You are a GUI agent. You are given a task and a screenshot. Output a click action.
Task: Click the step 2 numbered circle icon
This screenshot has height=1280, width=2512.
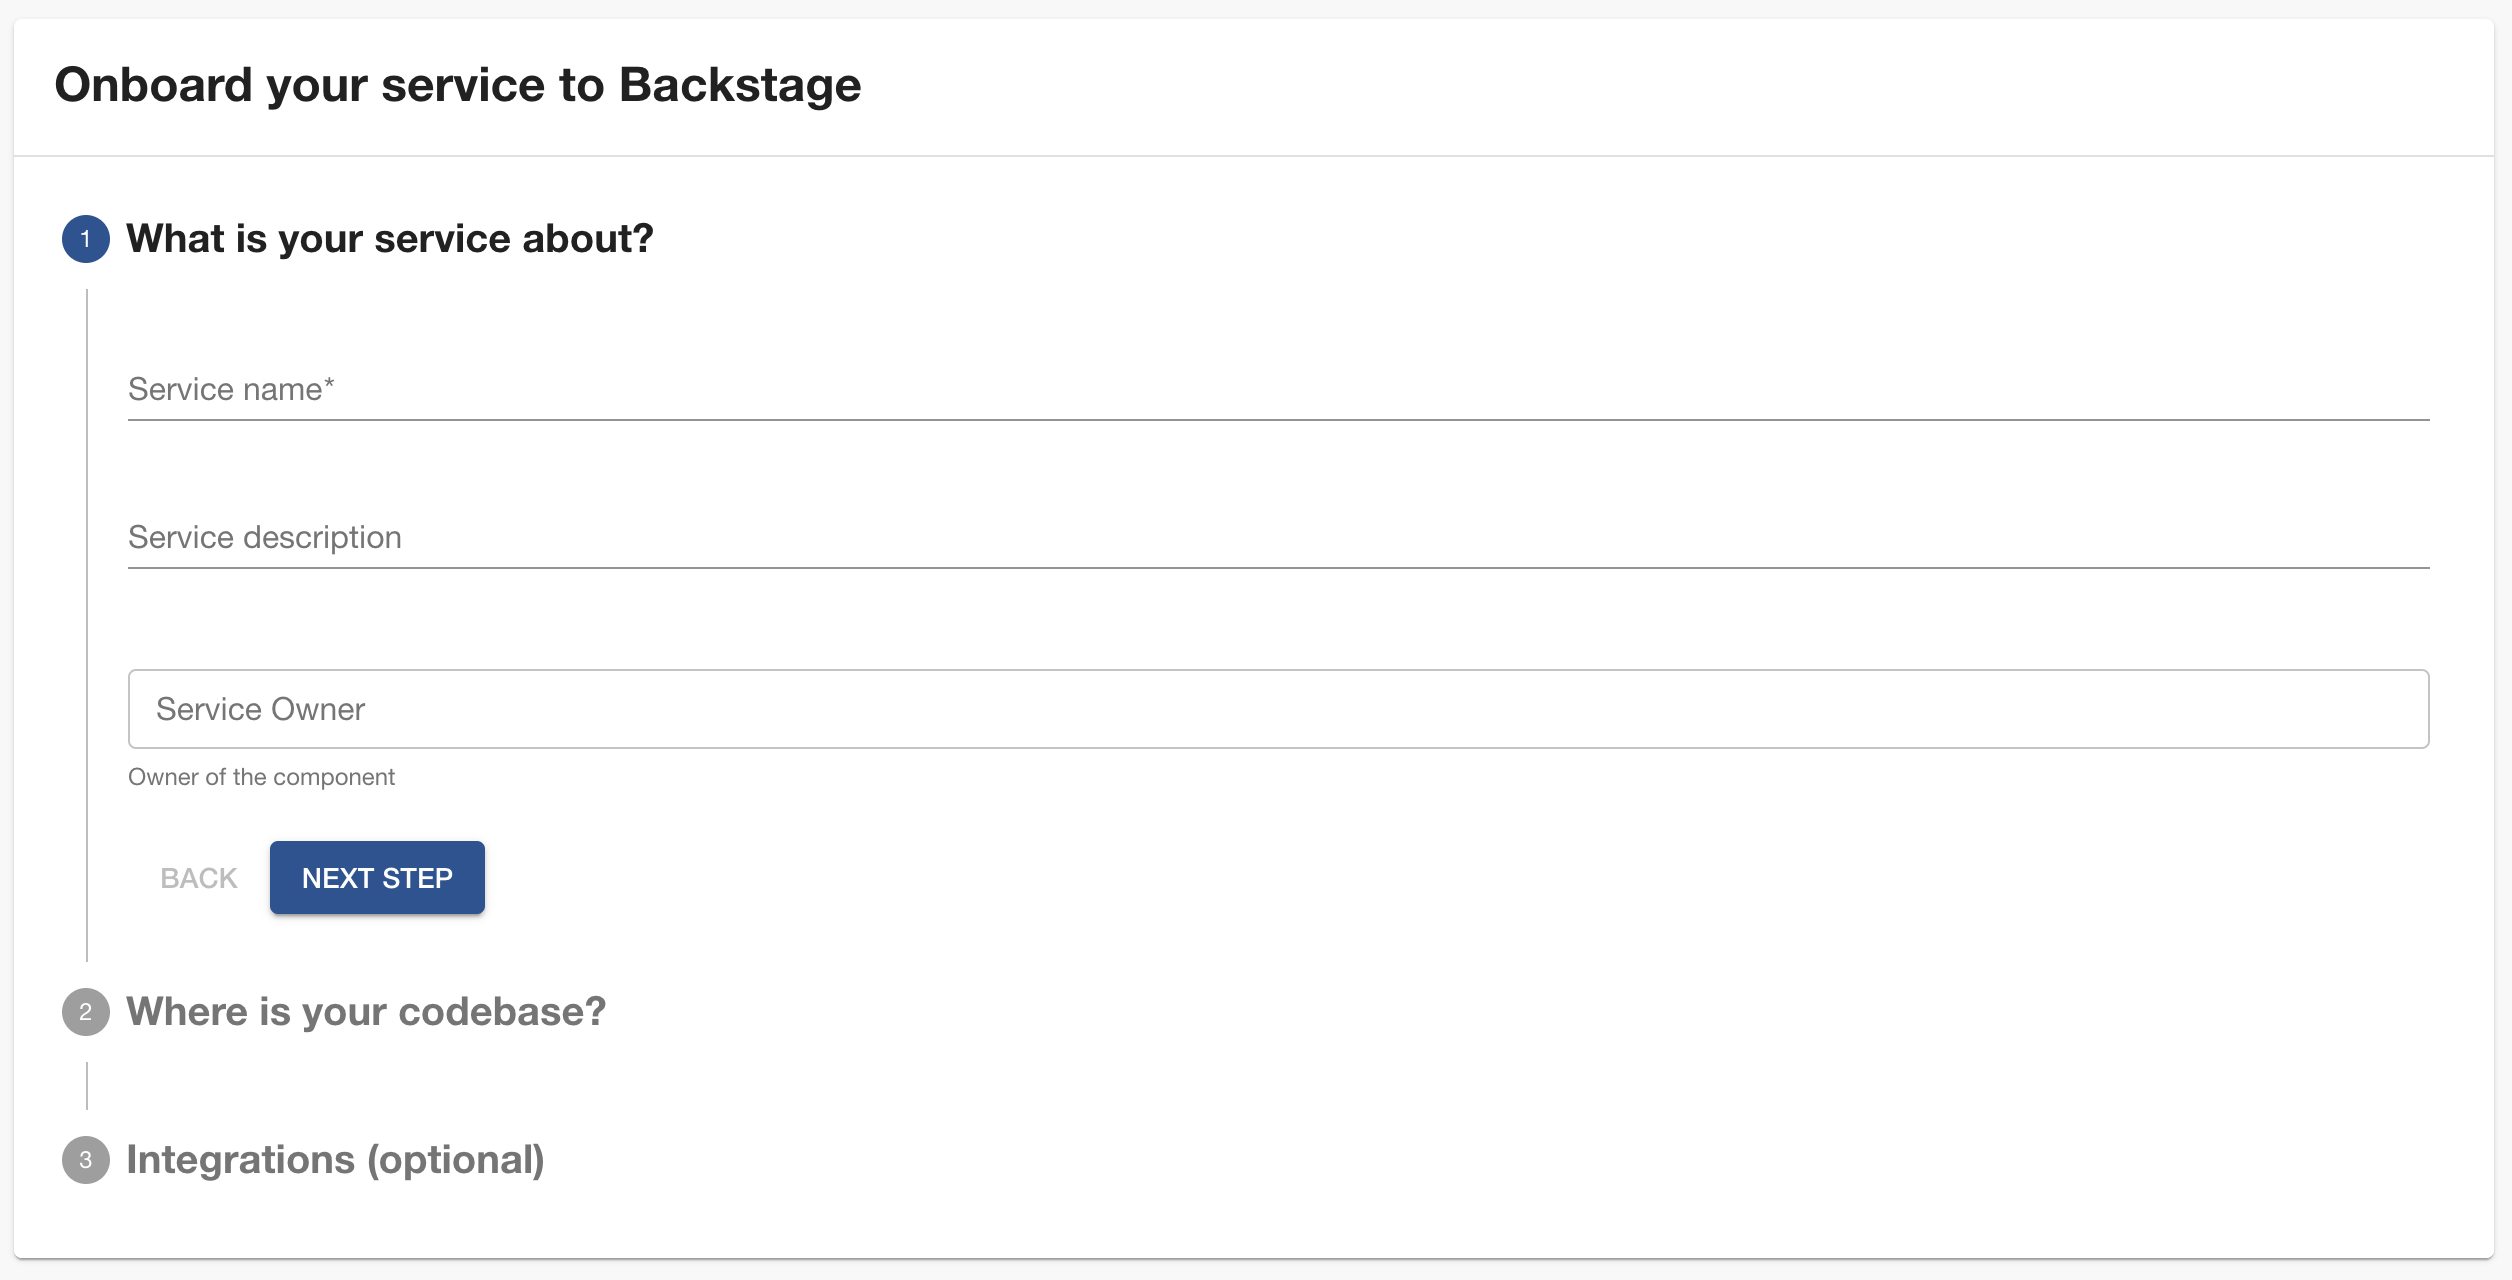click(86, 1012)
